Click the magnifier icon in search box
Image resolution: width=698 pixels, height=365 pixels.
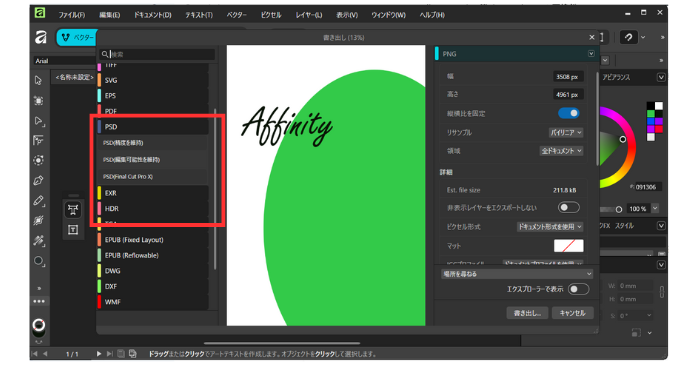(x=105, y=54)
